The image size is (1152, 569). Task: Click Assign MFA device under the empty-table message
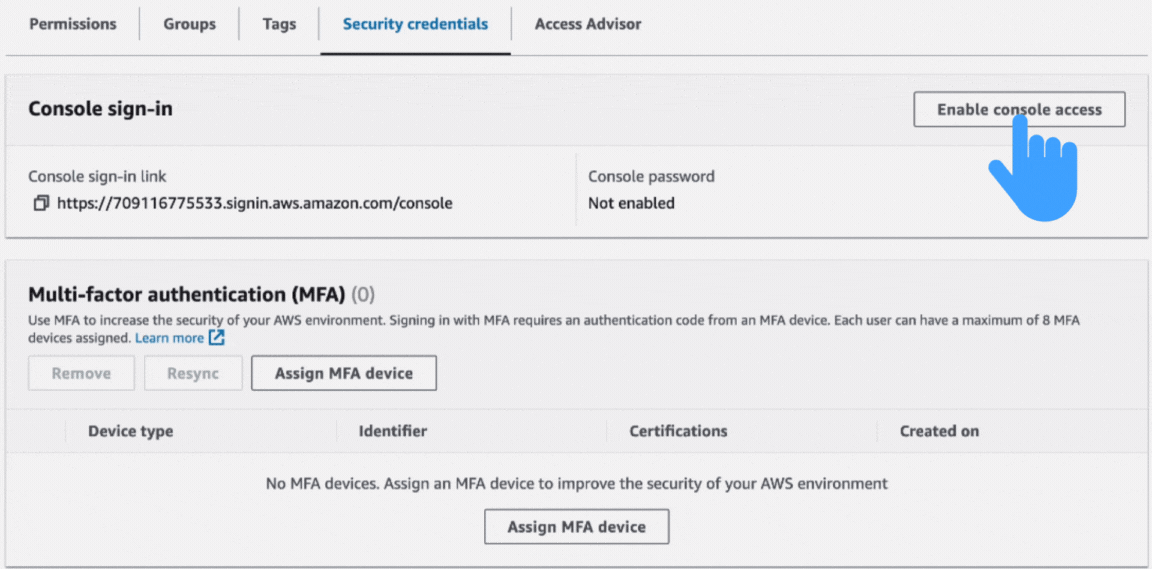pos(576,527)
